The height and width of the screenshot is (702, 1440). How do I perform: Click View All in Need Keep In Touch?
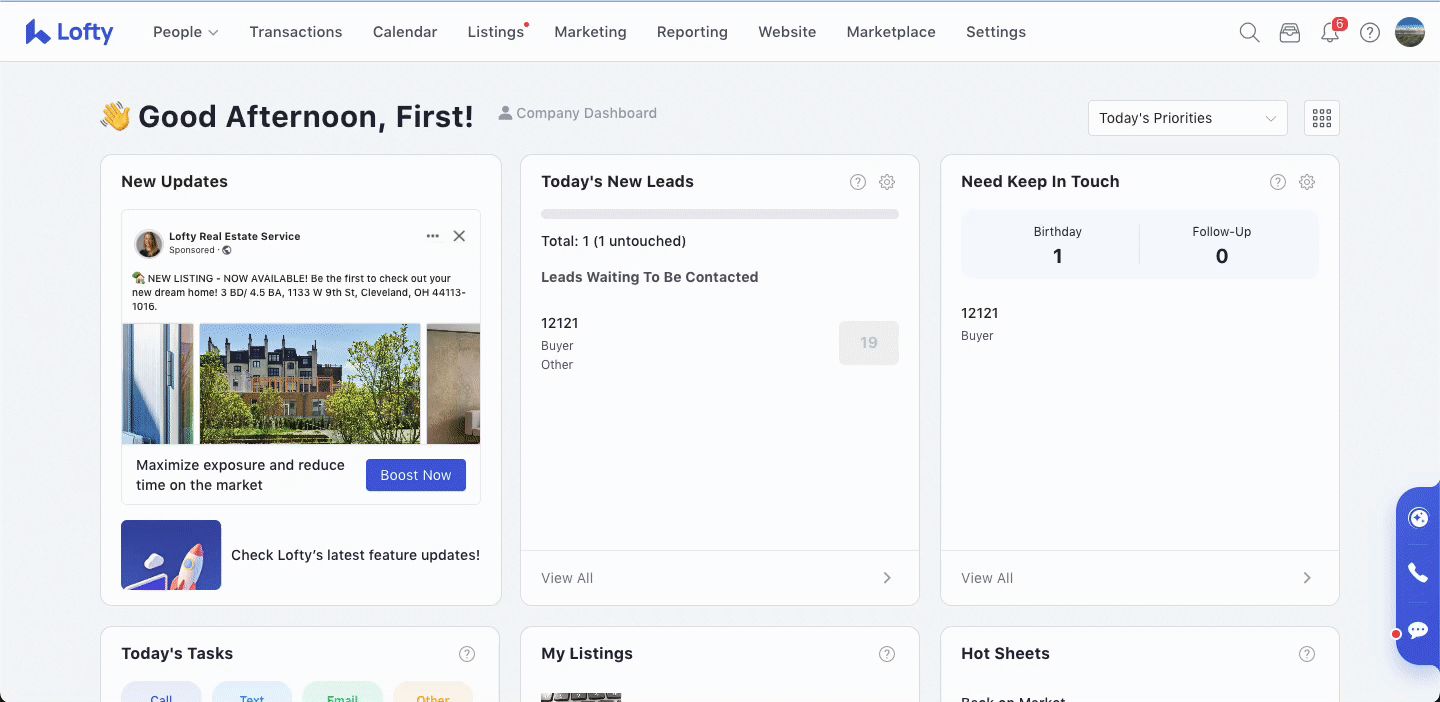[x=987, y=578]
